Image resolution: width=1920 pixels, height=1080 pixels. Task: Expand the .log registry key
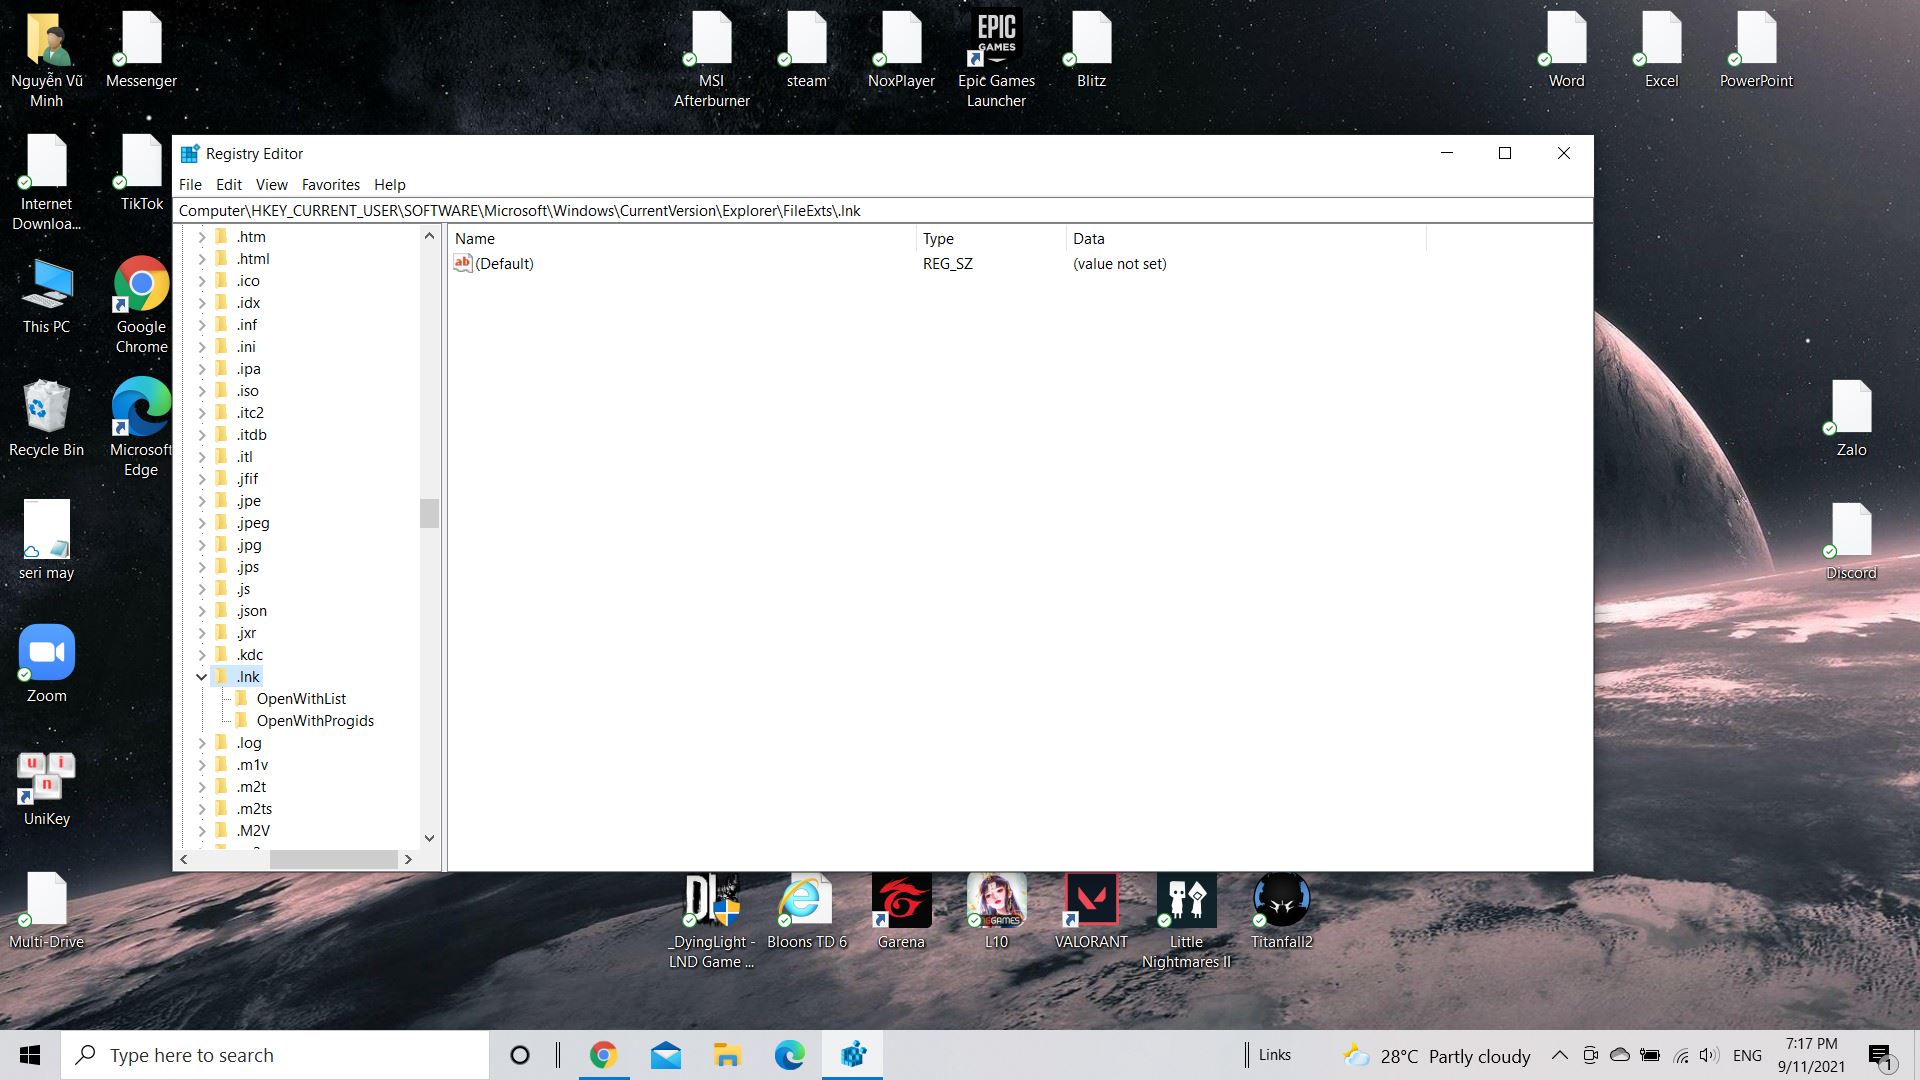[202, 742]
